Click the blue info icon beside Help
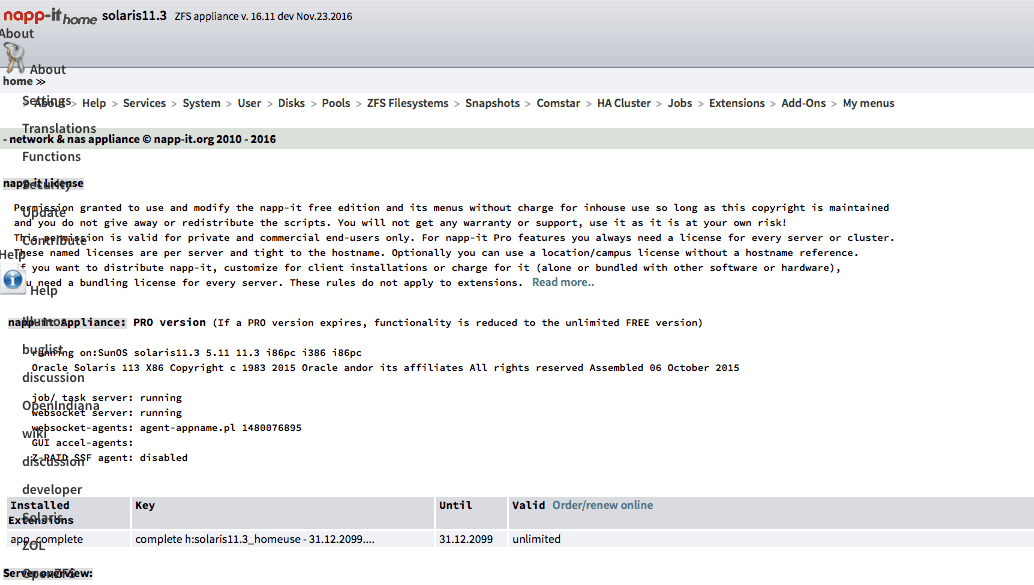This screenshot has height=585, width=1034. (x=13, y=280)
